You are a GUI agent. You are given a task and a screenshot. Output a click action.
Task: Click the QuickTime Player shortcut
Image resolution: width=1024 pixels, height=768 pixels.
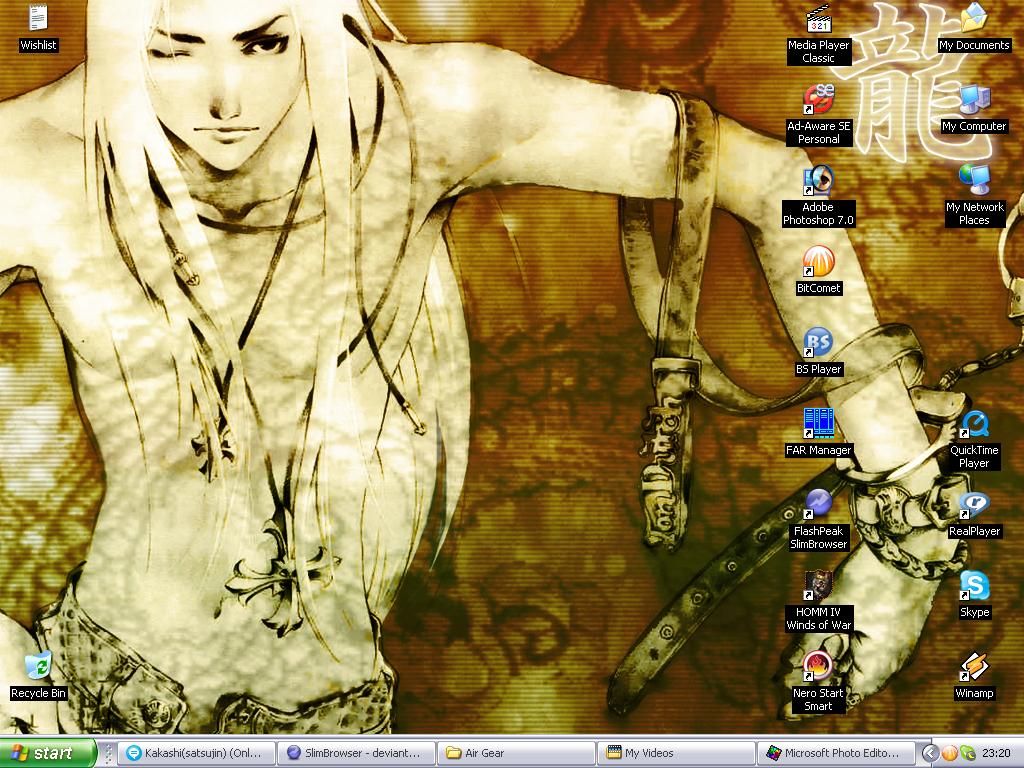(x=974, y=439)
